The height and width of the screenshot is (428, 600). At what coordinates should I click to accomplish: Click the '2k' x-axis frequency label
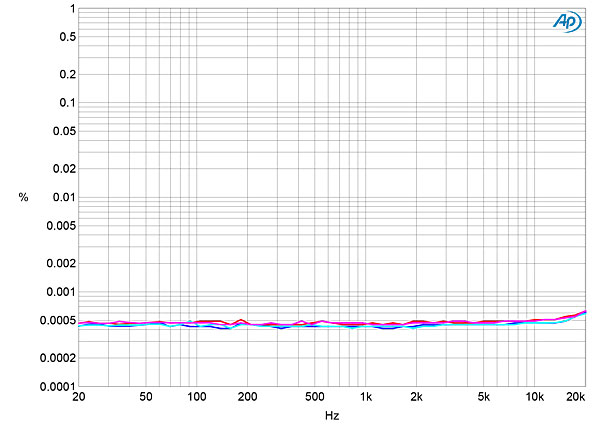coord(416,397)
